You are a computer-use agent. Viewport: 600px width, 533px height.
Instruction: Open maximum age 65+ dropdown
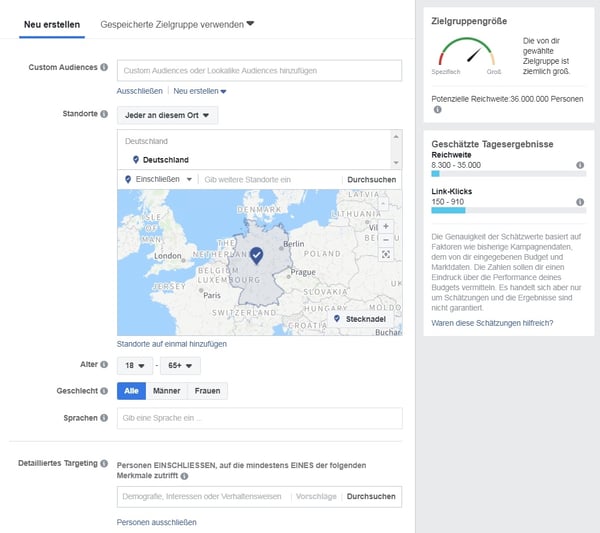180,365
